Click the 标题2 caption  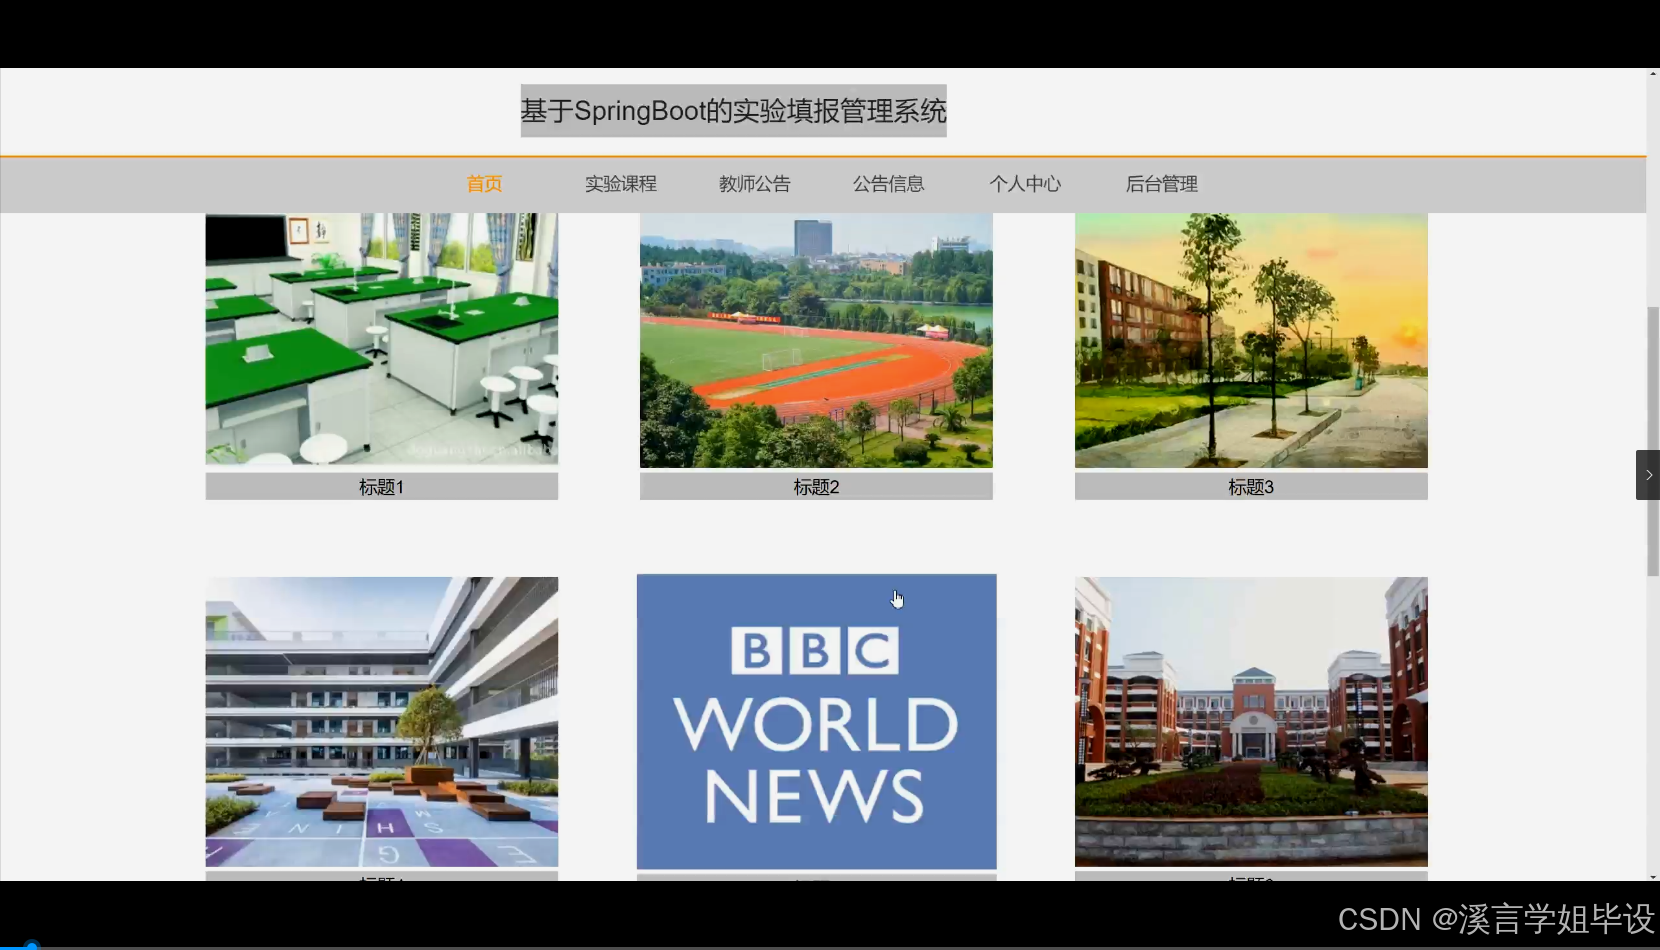click(816, 487)
